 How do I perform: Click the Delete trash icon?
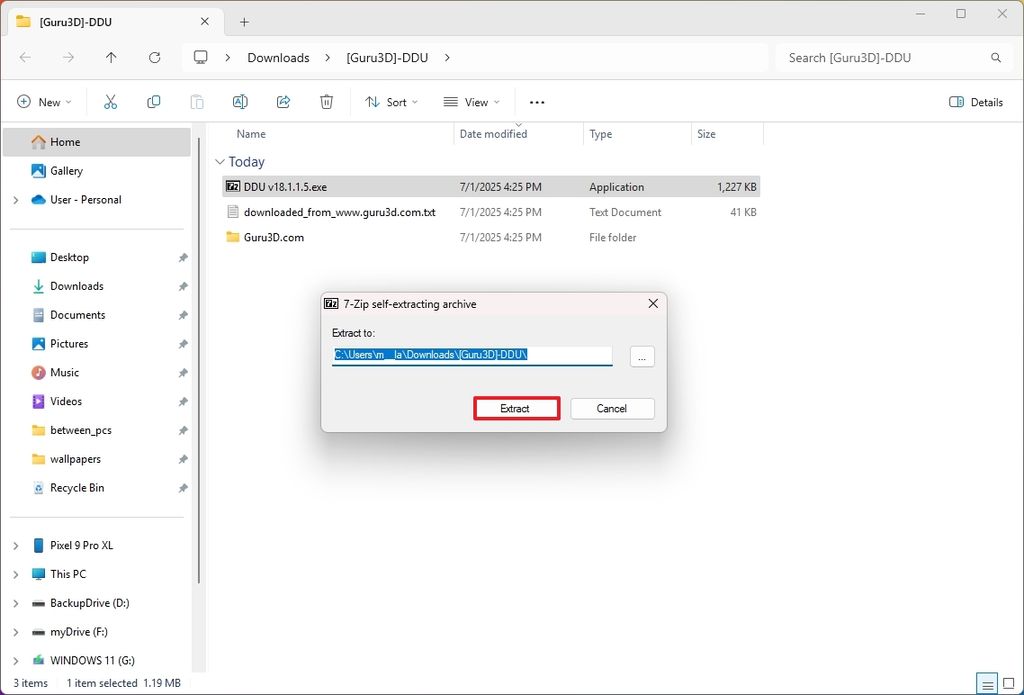[327, 102]
